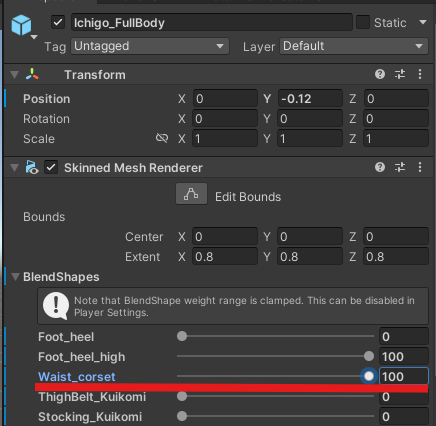Toggle the Ichigo_FullBody active checkbox

[58, 22]
